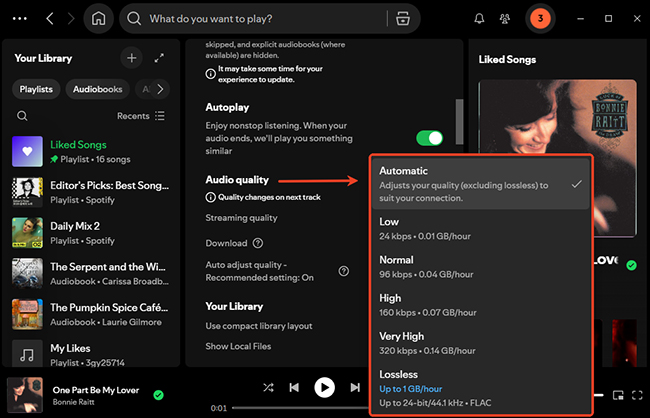The image size is (650, 418).
Task: Open Editor's Picks: Best Songs playlist
Action: [x=91, y=192]
